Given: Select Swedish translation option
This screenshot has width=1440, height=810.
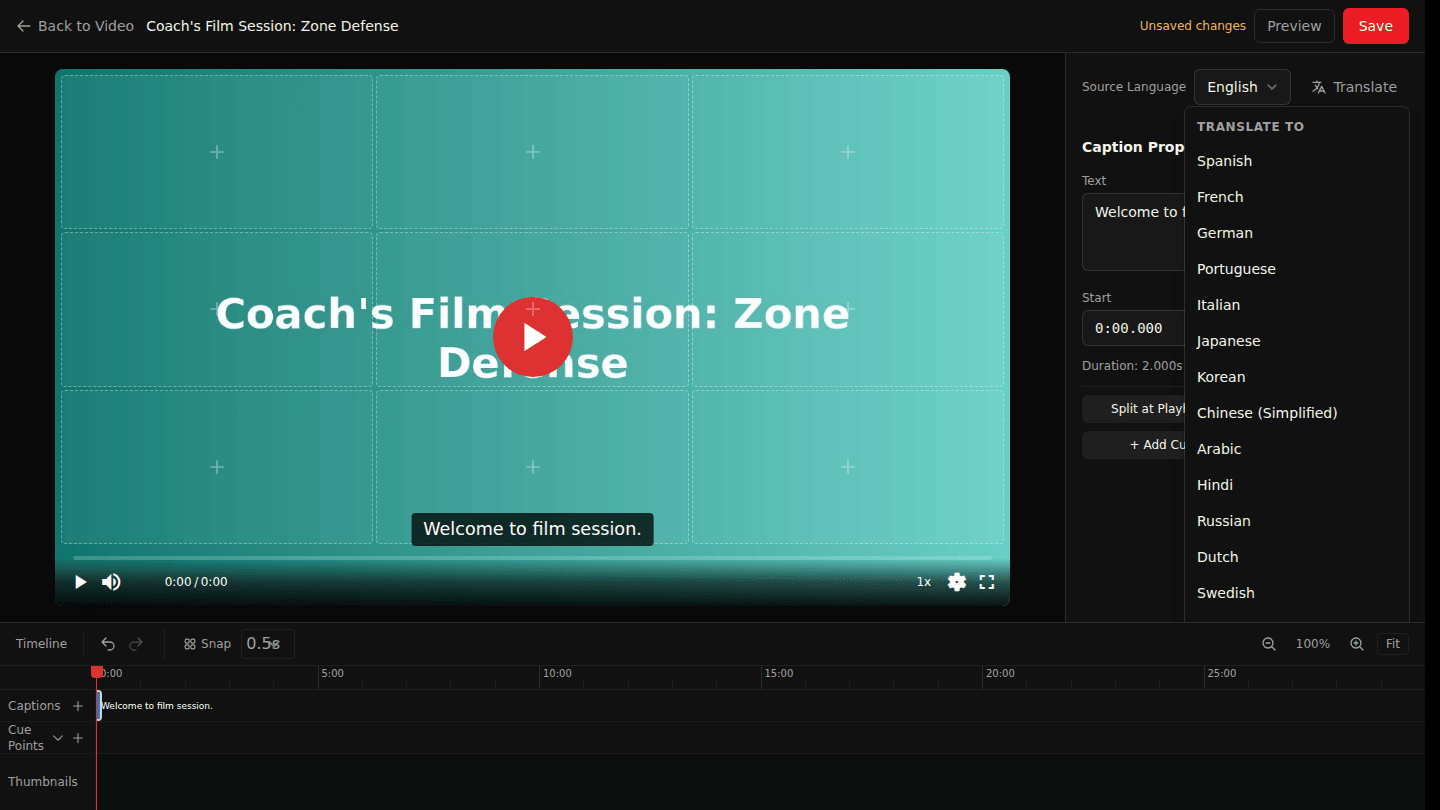Looking at the screenshot, I should point(1297,593).
